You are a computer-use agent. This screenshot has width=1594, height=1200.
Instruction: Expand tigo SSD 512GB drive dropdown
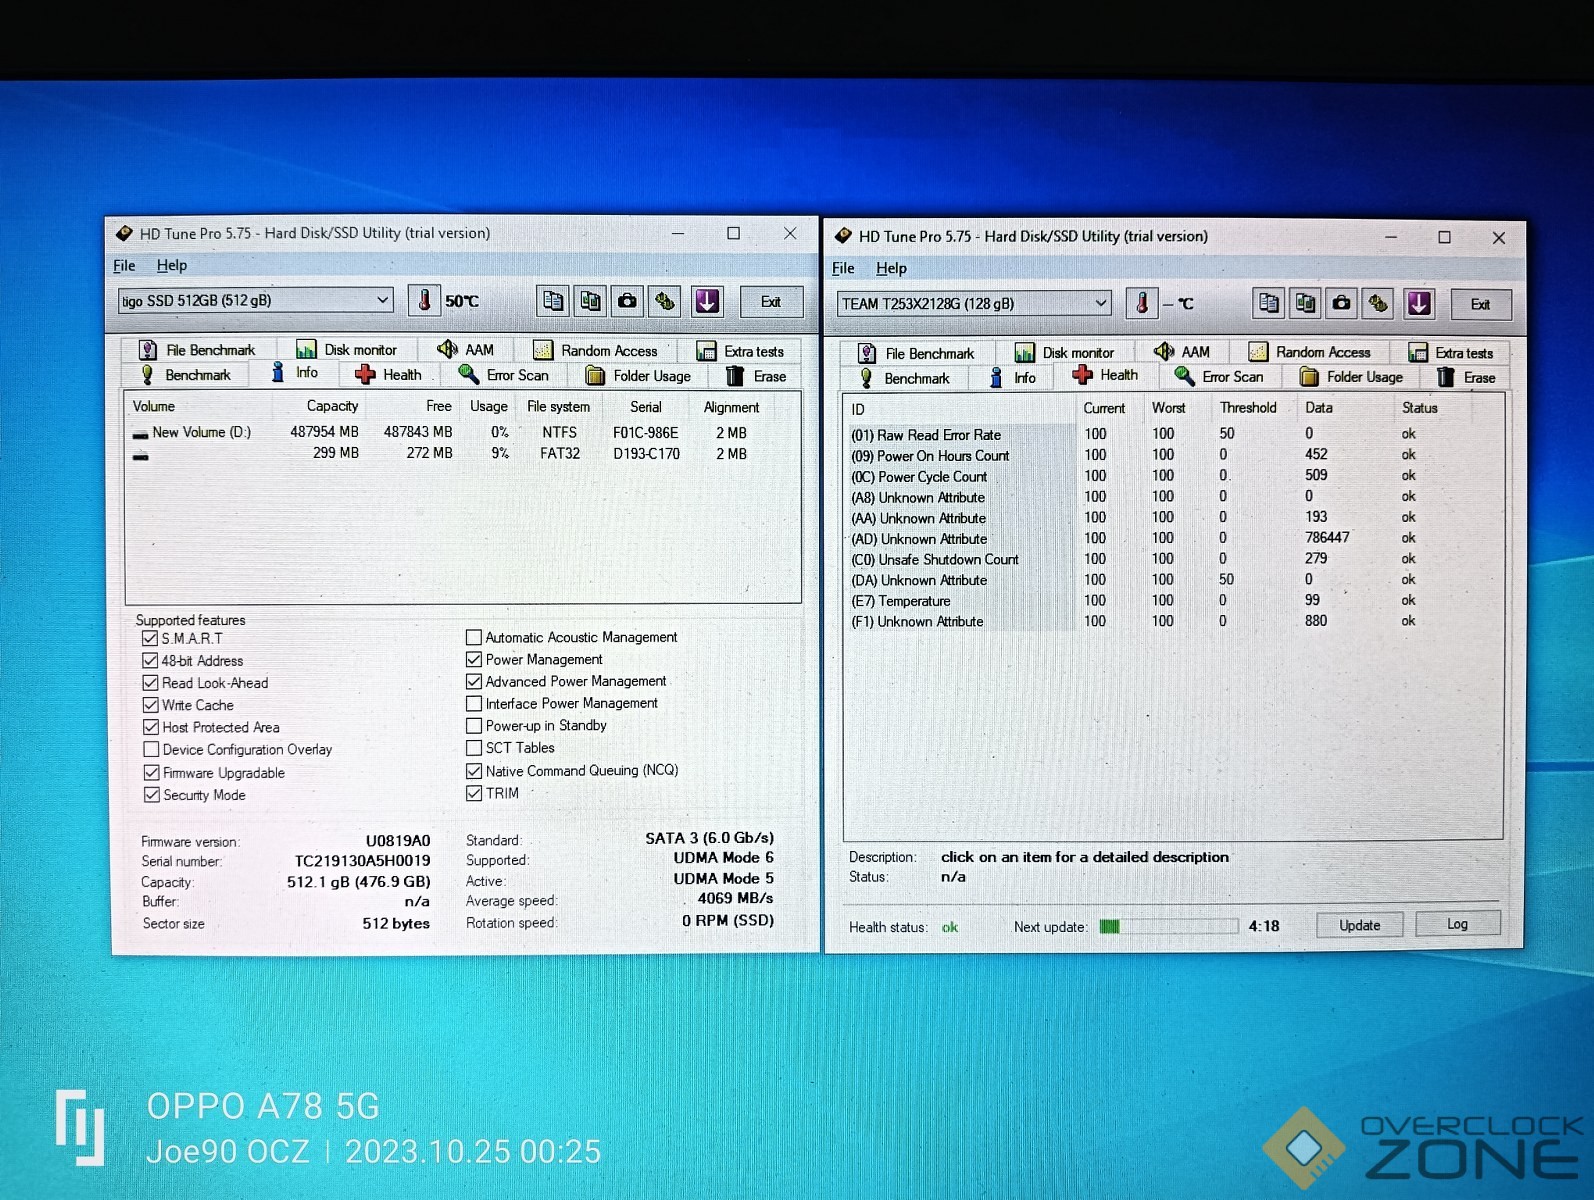coord(382,300)
